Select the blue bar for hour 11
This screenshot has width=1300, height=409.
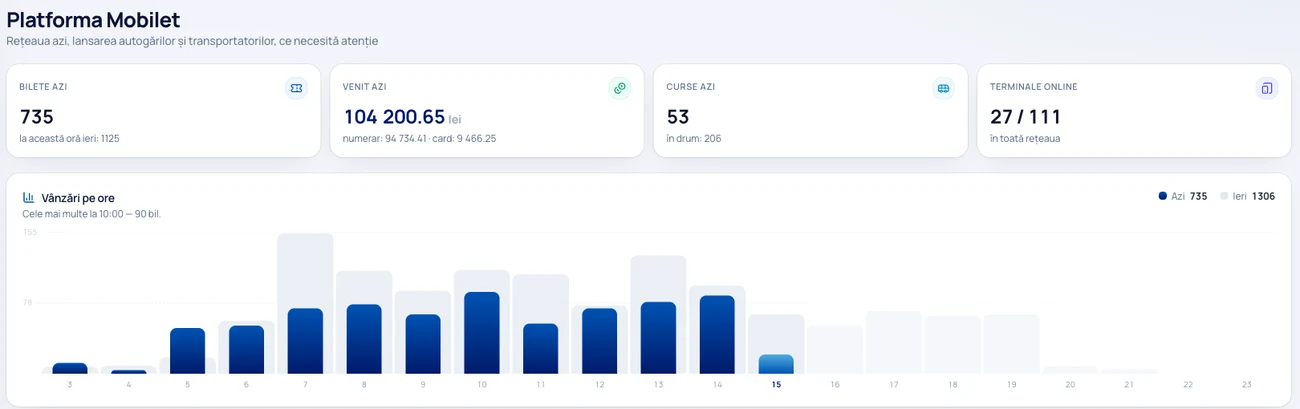541,349
